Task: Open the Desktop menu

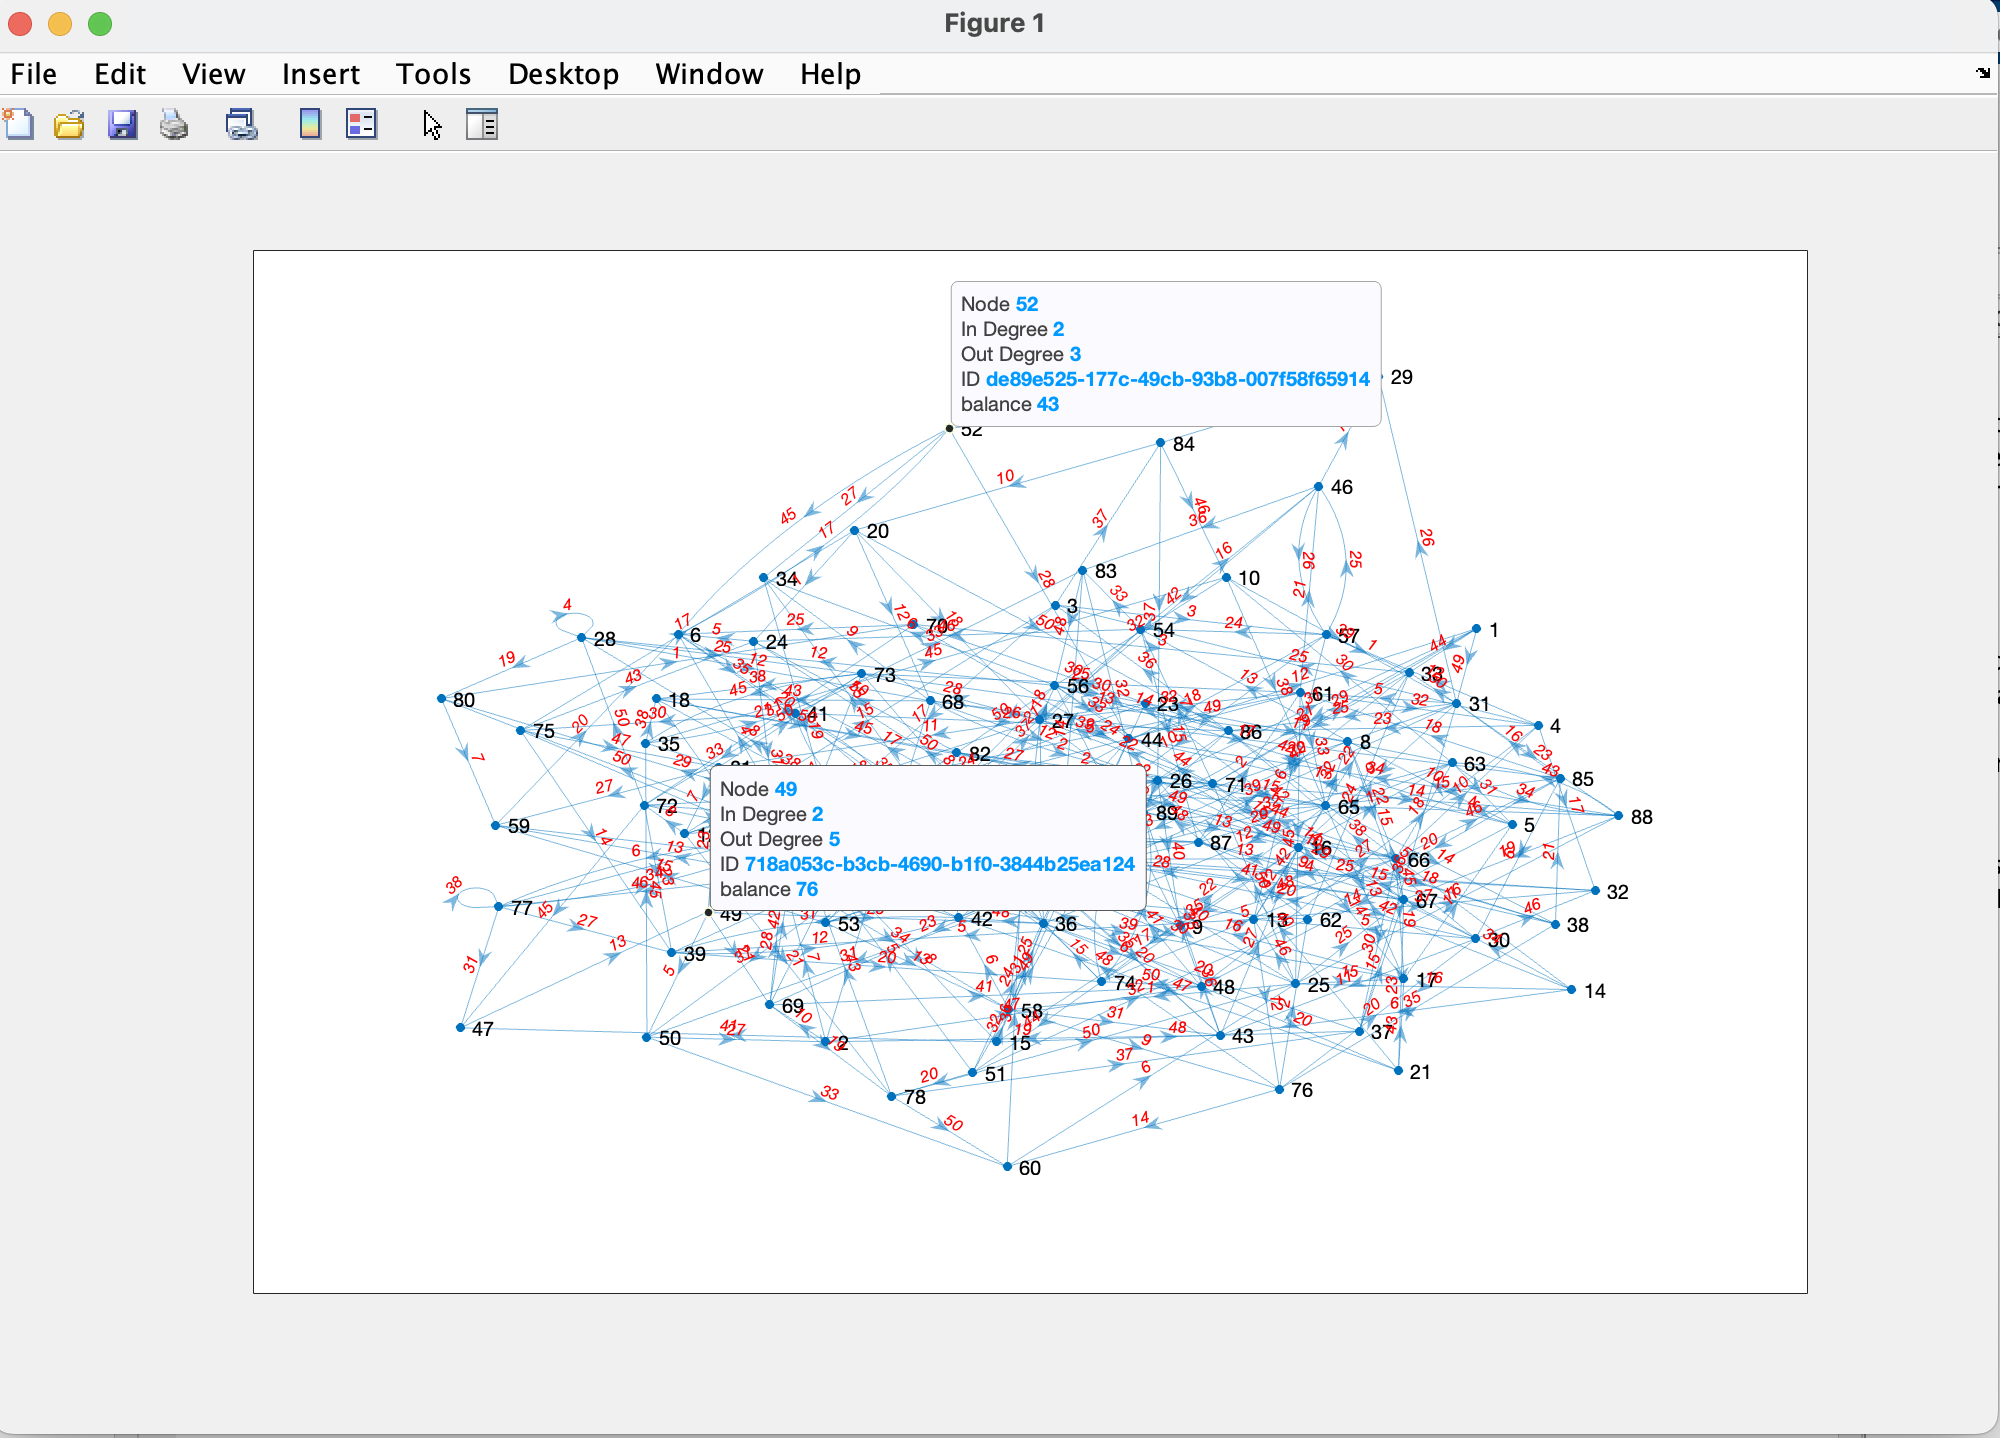Action: point(563,73)
